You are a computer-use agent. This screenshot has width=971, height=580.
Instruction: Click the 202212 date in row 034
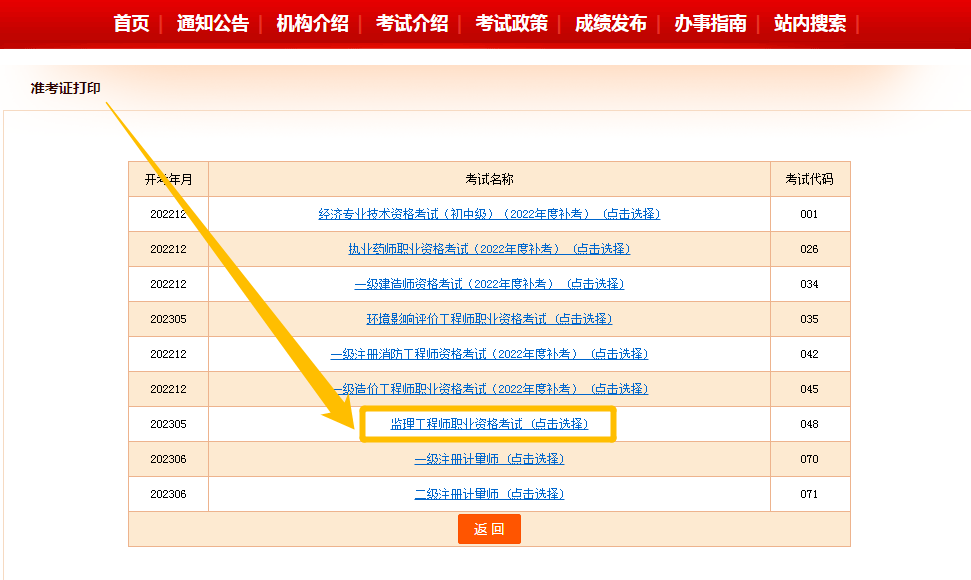click(168, 284)
